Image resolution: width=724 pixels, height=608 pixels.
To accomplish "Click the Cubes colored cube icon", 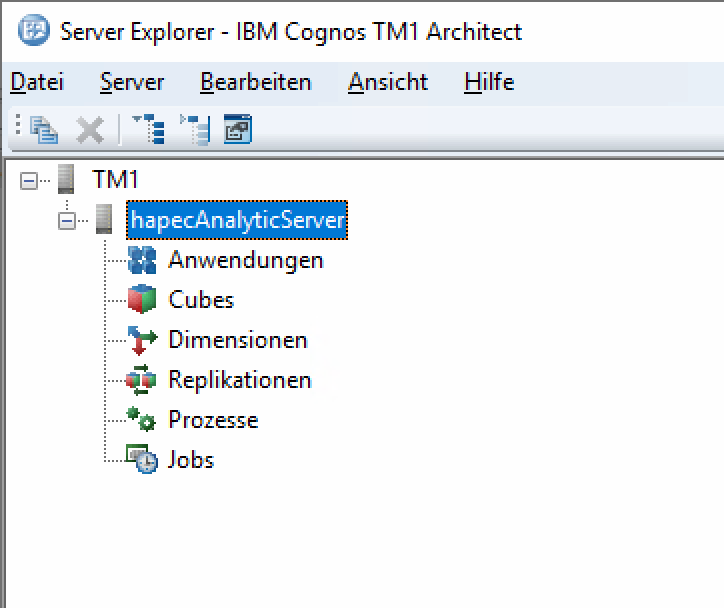I will pyautogui.click(x=143, y=300).
